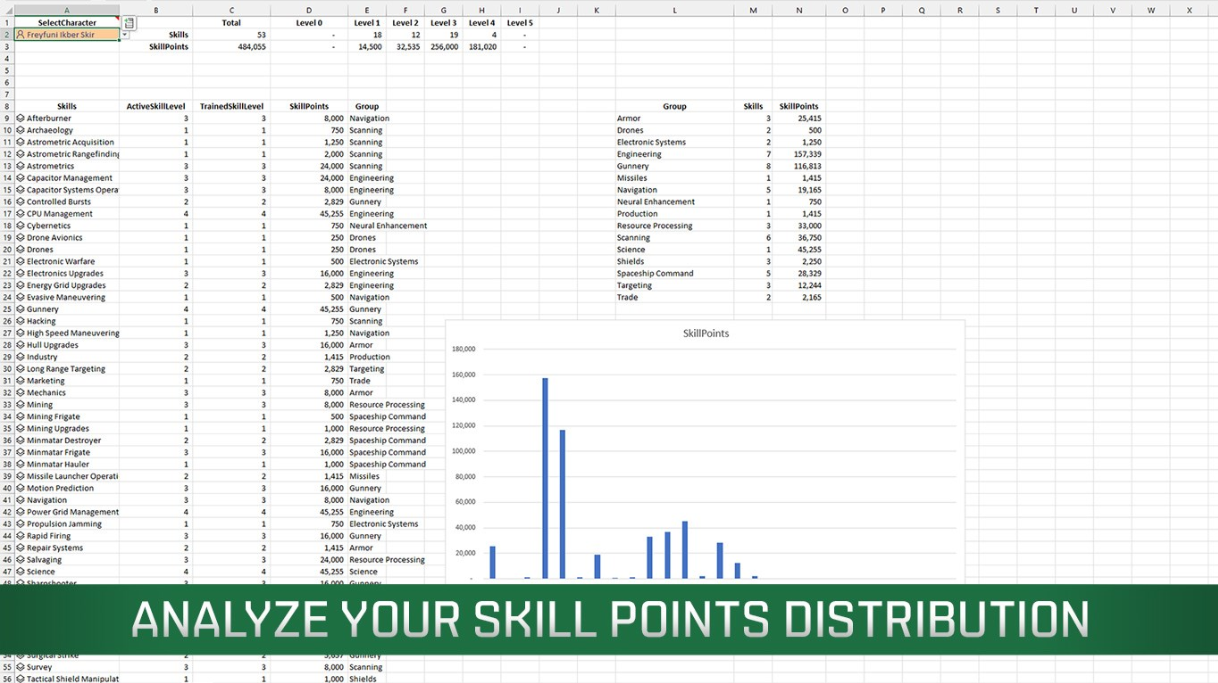The height and width of the screenshot is (683, 1218).
Task: Select column C header
Action: click(x=231, y=10)
